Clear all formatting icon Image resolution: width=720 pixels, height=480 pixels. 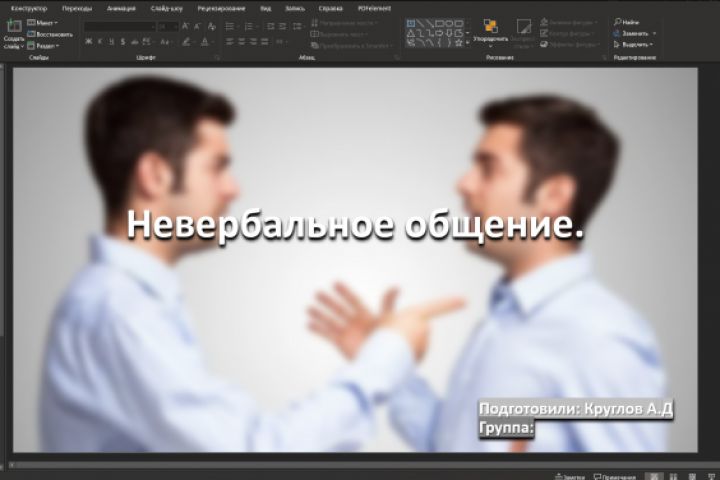click(x=212, y=27)
